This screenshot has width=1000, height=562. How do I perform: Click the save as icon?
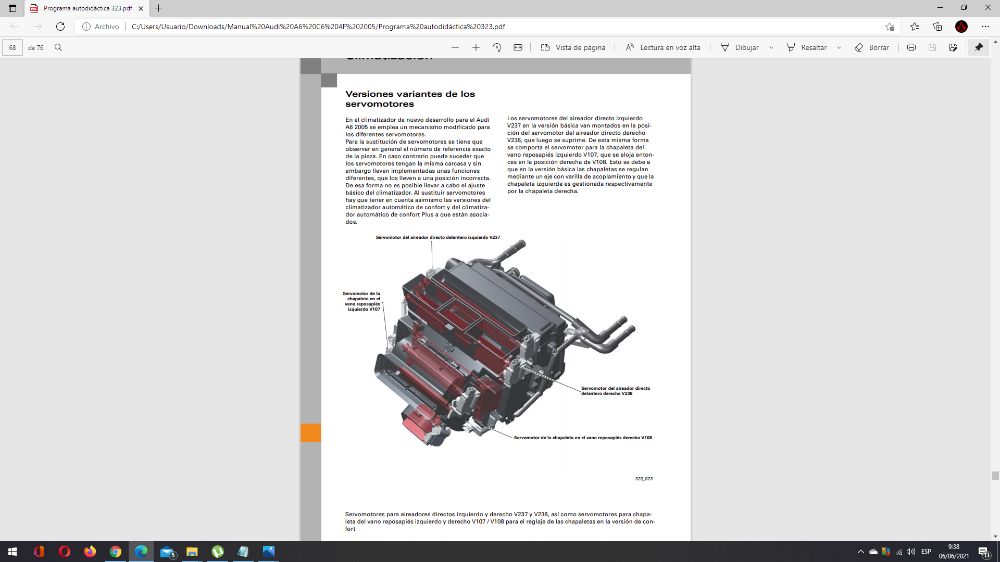953,47
